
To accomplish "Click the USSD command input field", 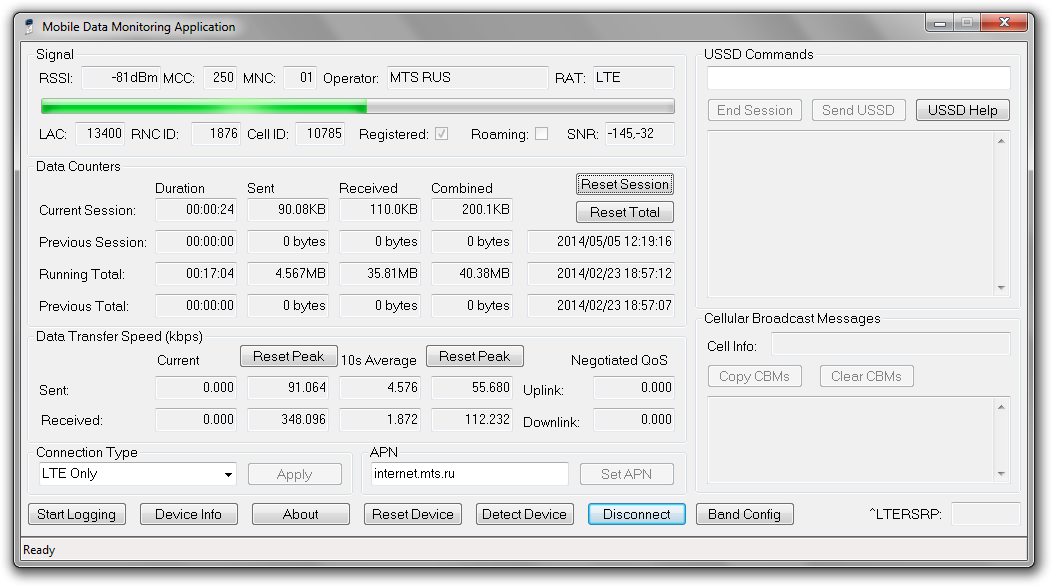I will [x=858, y=78].
